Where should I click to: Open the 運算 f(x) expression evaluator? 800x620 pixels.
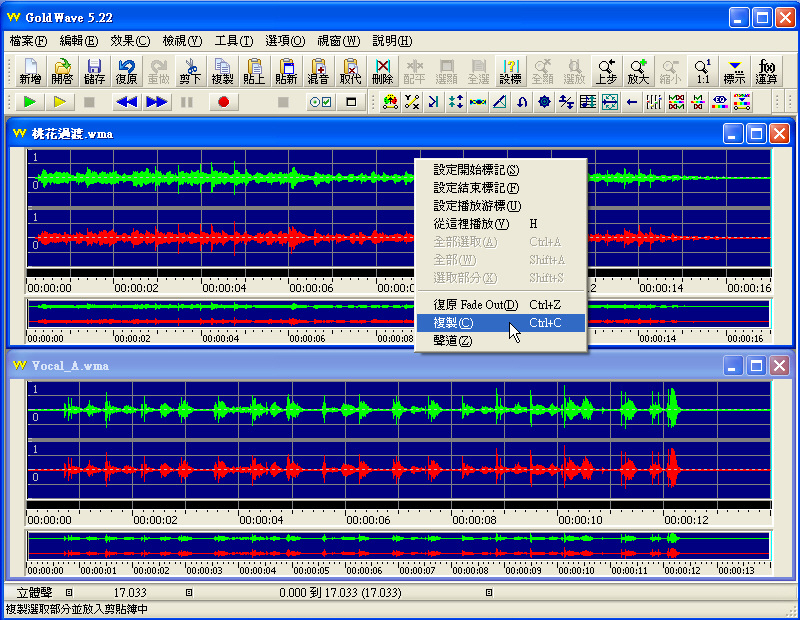(x=767, y=71)
